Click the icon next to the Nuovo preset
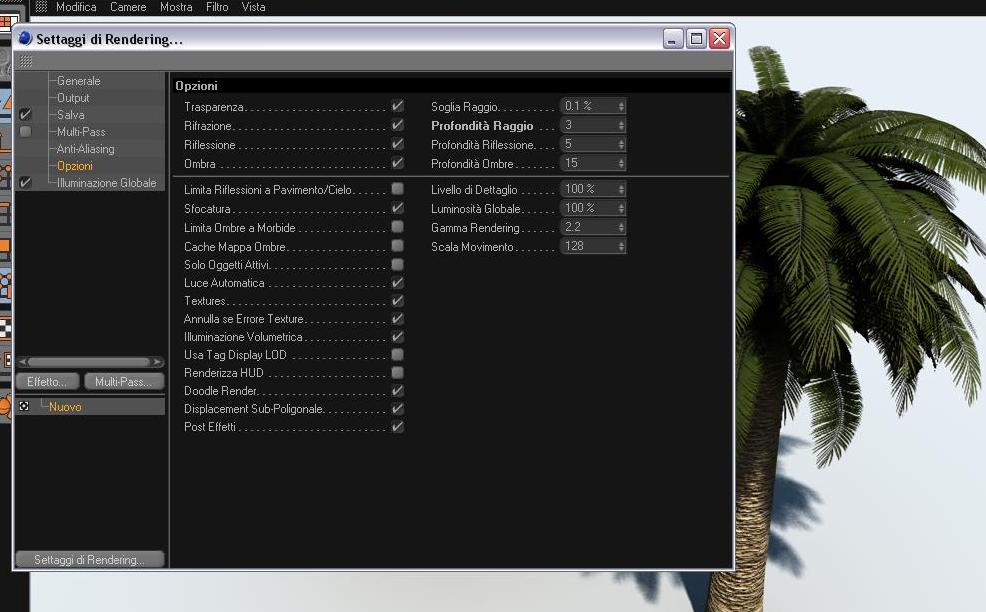Image resolution: width=986 pixels, height=612 pixels. pyautogui.click(x=24, y=406)
